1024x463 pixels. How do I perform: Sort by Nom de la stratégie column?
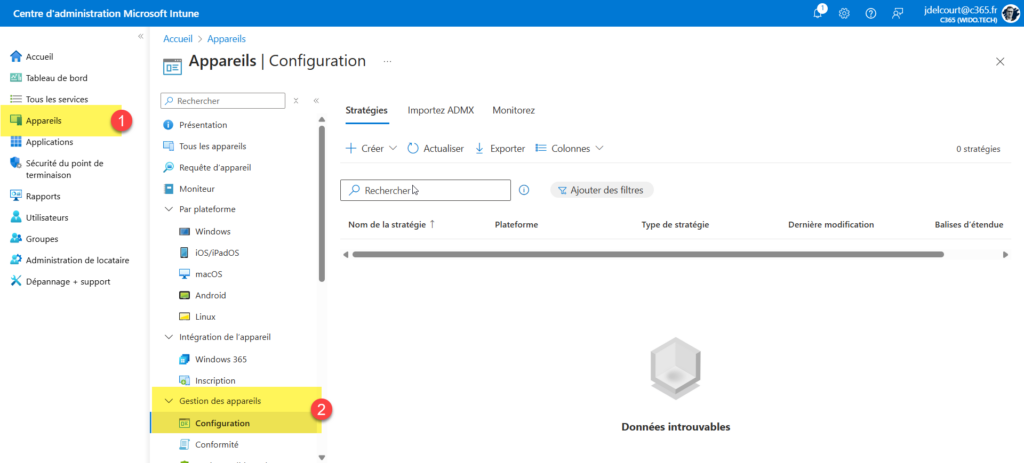[x=391, y=225]
